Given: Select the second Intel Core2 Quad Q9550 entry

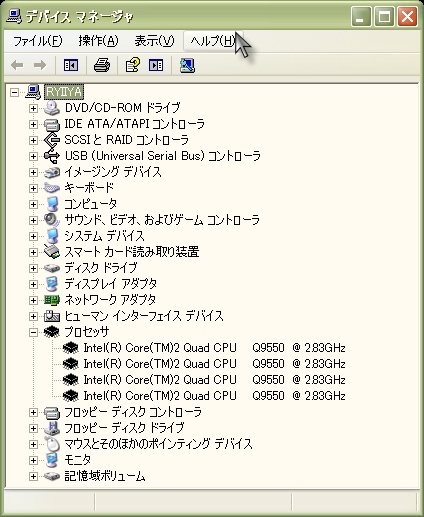Looking at the screenshot, I should [x=214, y=364].
